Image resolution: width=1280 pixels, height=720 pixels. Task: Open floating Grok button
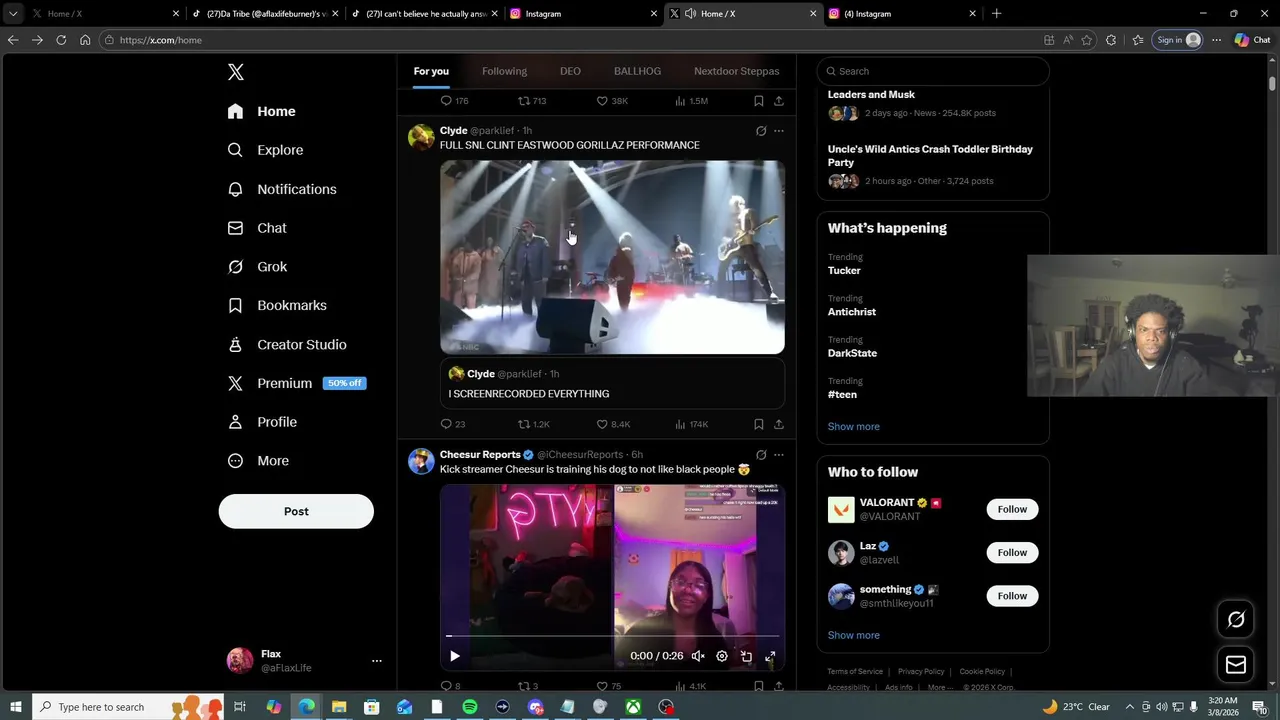1236,620
